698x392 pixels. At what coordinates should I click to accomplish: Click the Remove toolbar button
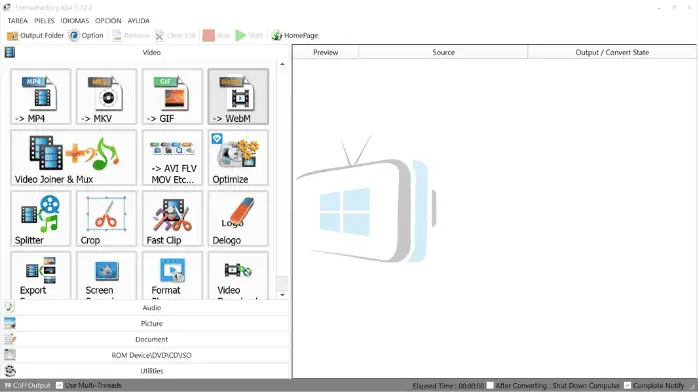coord(130,36)
